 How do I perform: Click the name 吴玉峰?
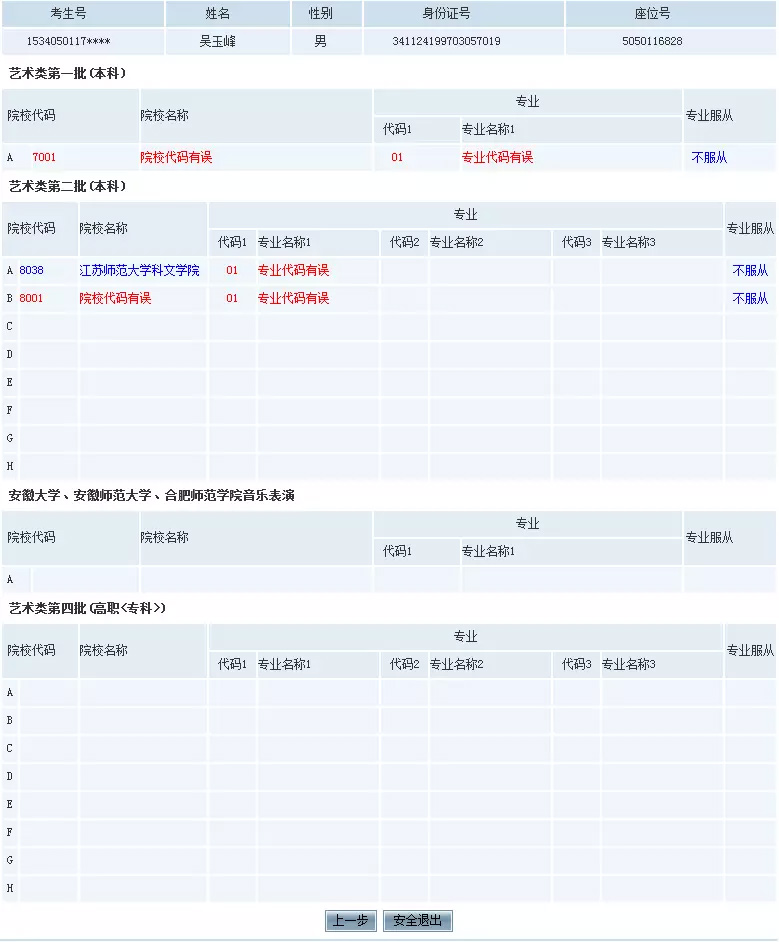pyautogui.click(x=217, y=41)
